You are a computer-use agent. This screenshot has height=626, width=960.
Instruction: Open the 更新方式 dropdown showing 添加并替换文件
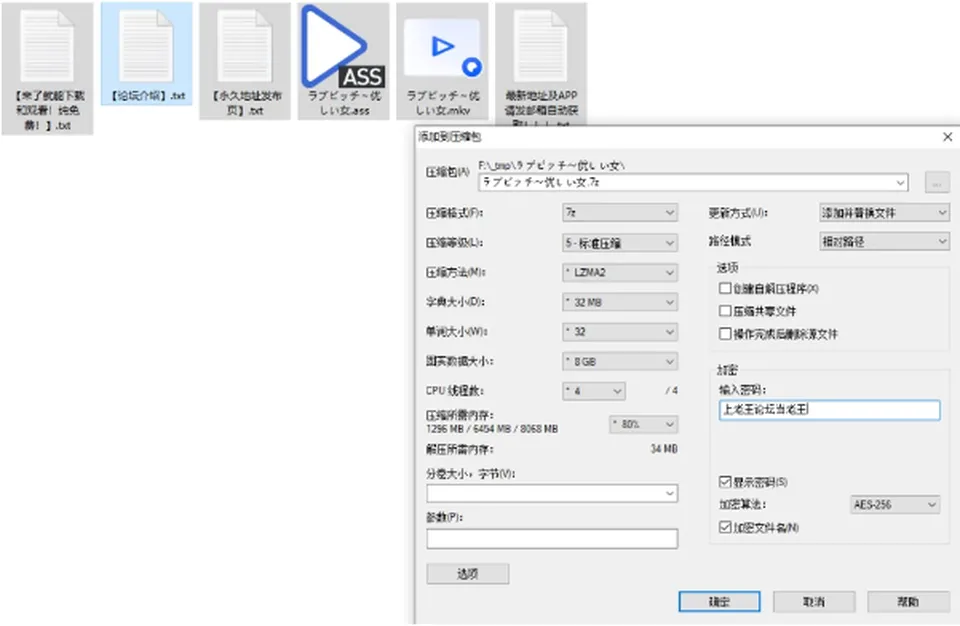point(884,213)
